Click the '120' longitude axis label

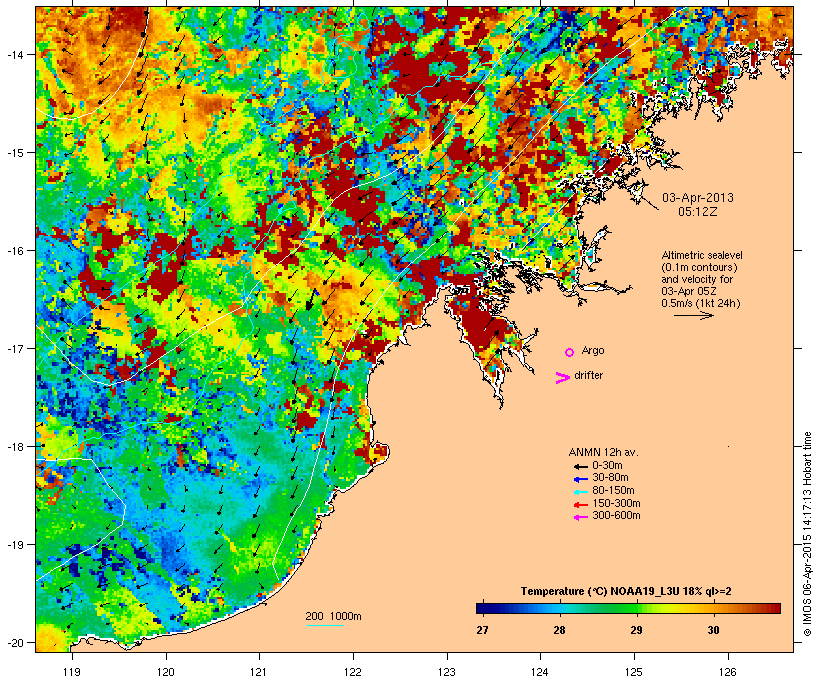(166, 672)
